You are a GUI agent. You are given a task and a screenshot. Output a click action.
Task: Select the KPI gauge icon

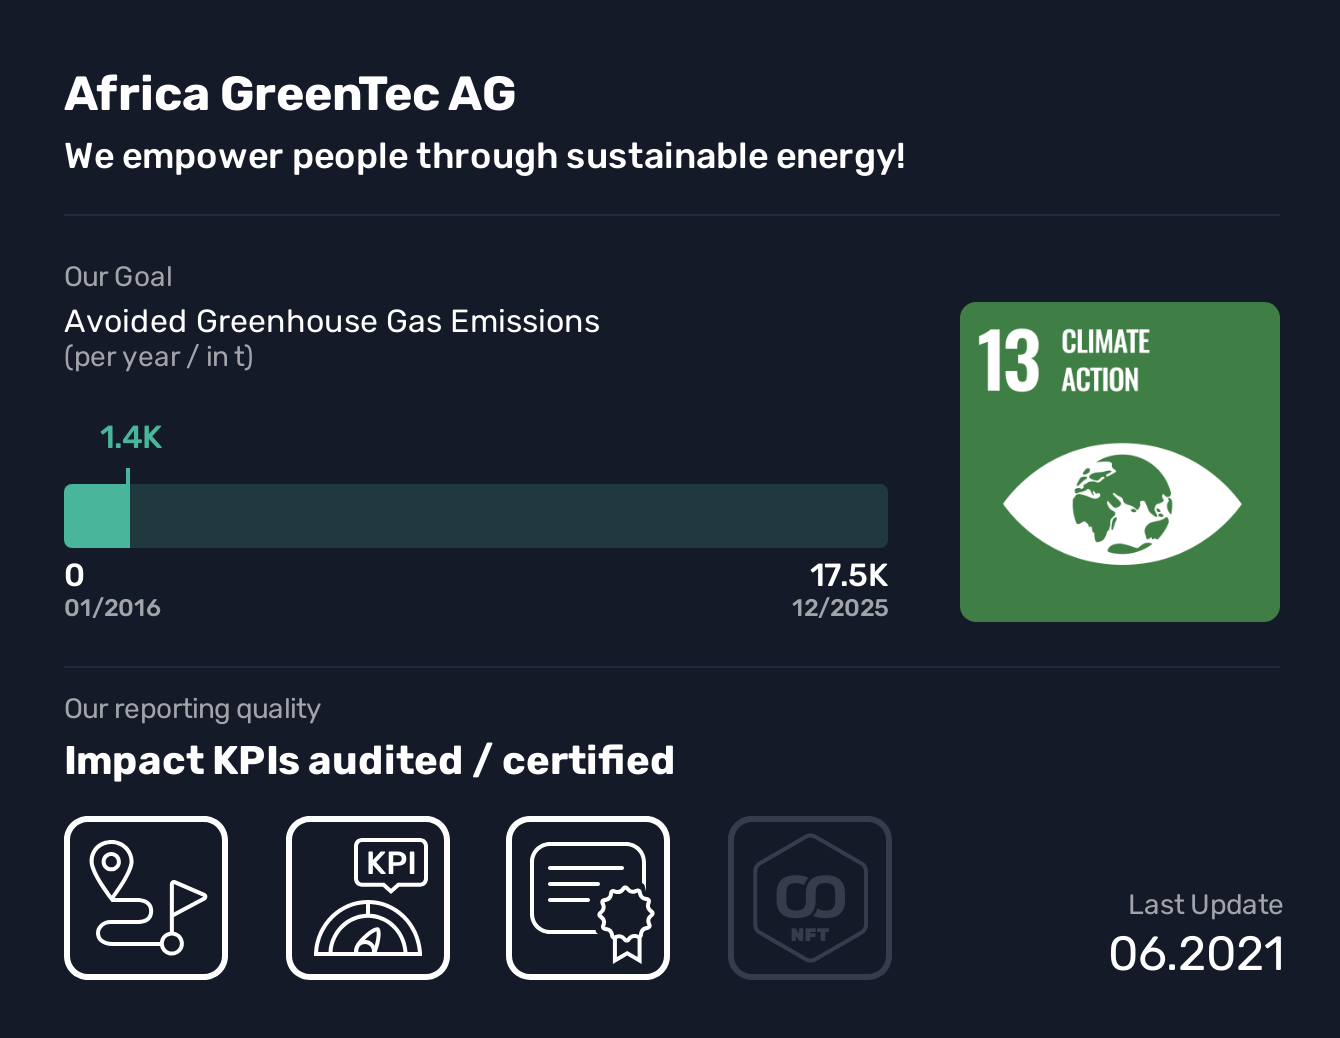(x=368, y=897)
